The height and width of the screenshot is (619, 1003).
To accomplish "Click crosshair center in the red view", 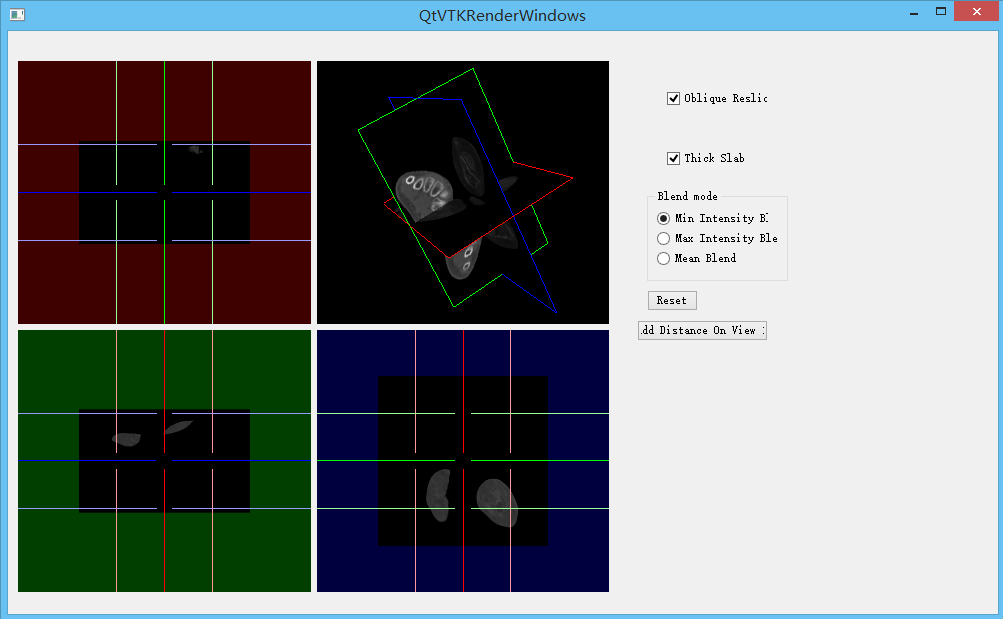I will [x=164, y=192].
